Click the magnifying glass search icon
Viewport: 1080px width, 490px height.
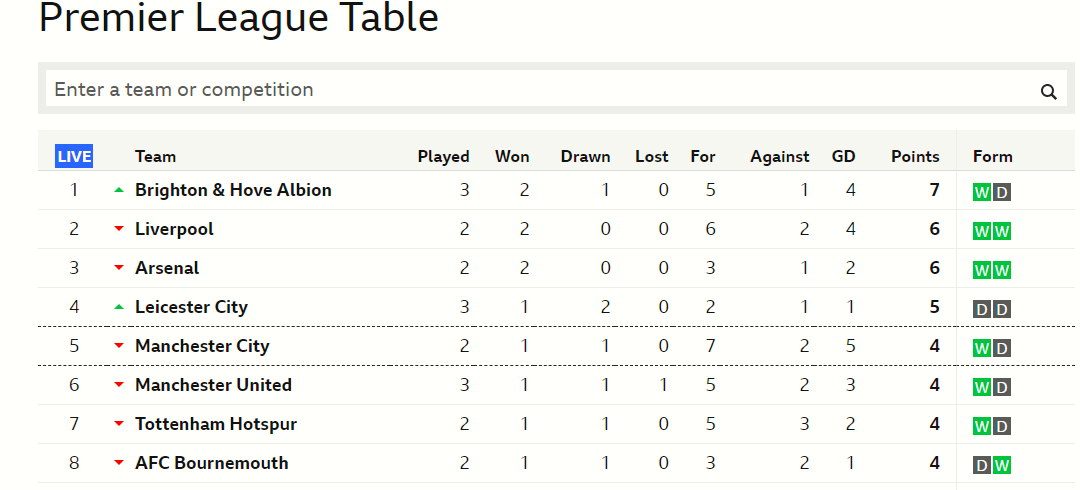pos(1048,92)
